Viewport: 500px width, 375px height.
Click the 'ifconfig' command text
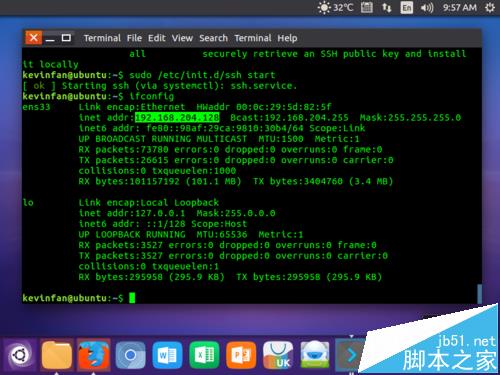152,96
